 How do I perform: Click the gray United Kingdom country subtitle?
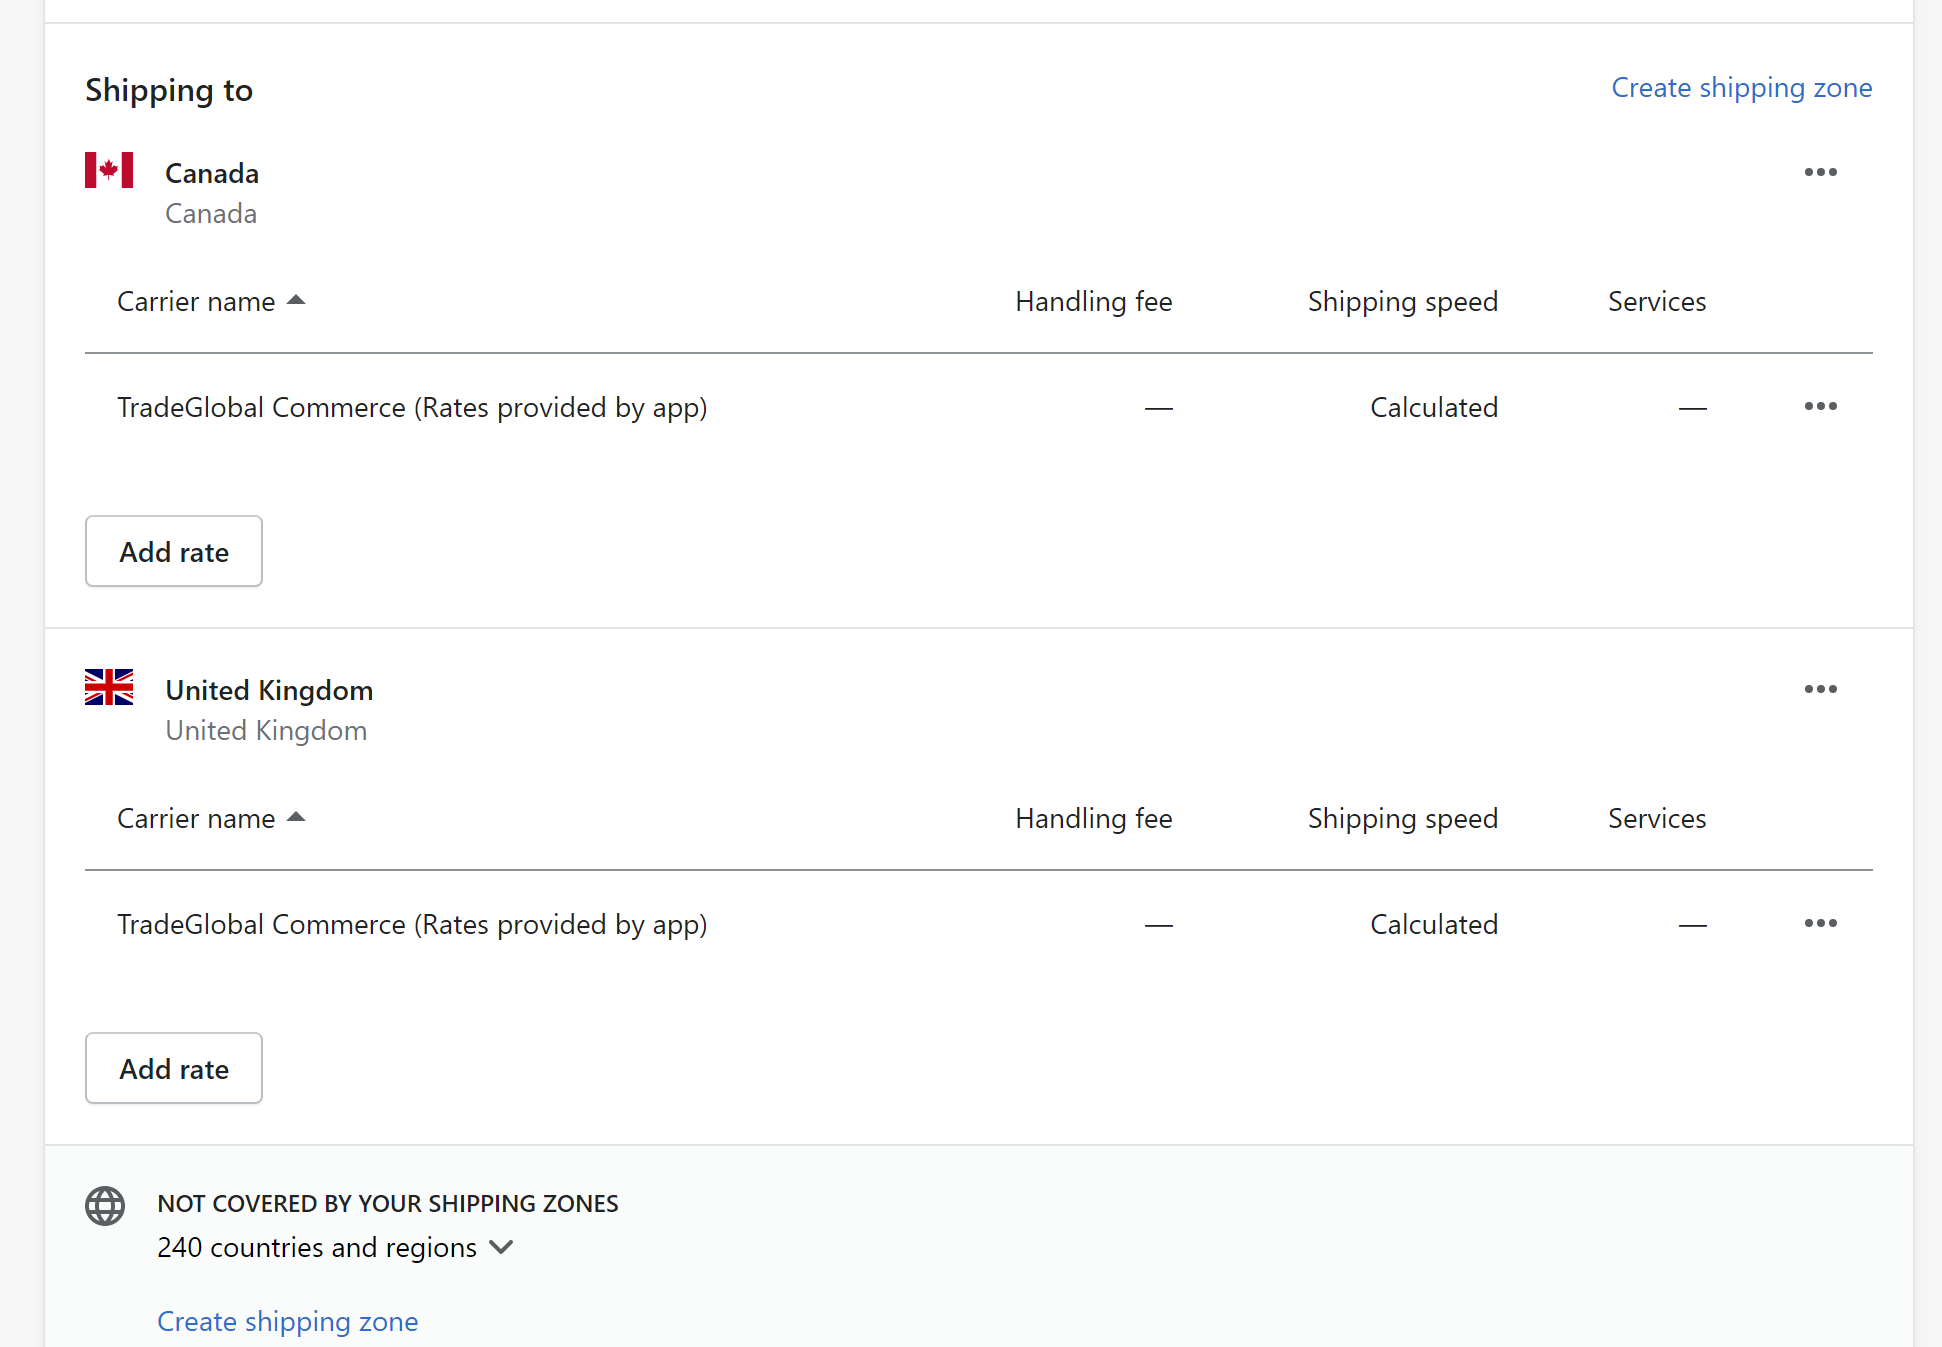tap(266, 730)
